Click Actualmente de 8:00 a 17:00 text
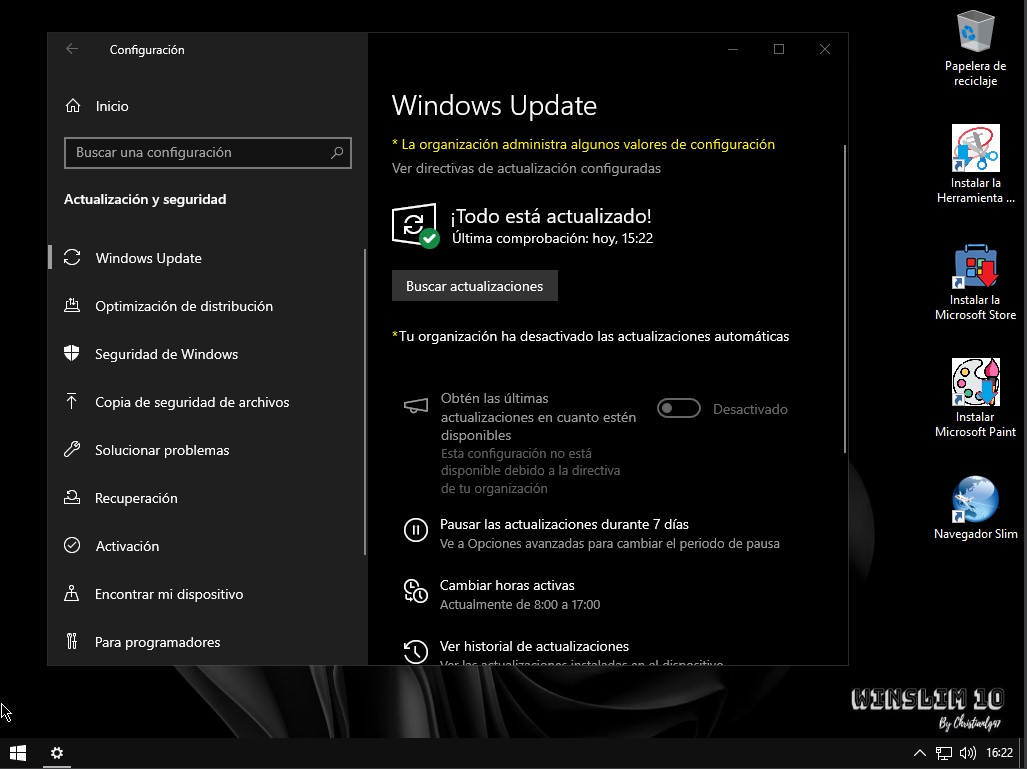 pos(520,605)
